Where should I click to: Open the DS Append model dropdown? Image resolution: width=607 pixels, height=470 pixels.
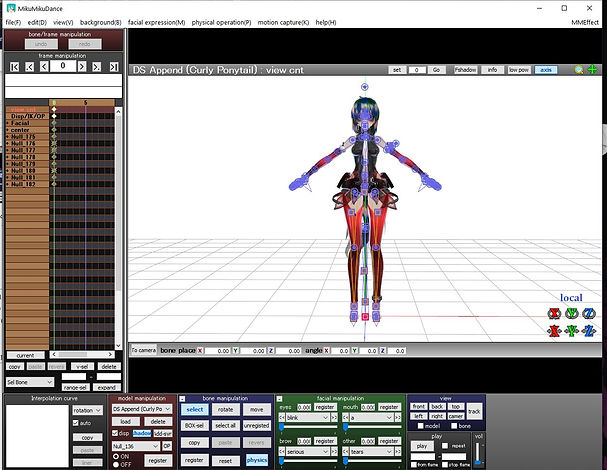click(142, 409)
